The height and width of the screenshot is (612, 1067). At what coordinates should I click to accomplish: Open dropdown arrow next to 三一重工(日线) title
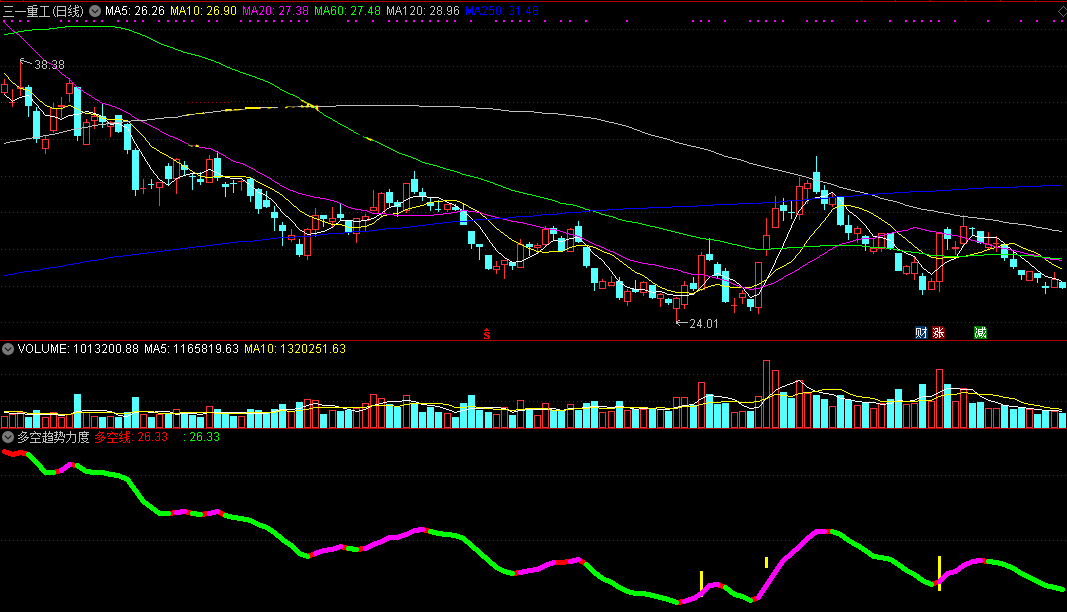coord(95,11)
